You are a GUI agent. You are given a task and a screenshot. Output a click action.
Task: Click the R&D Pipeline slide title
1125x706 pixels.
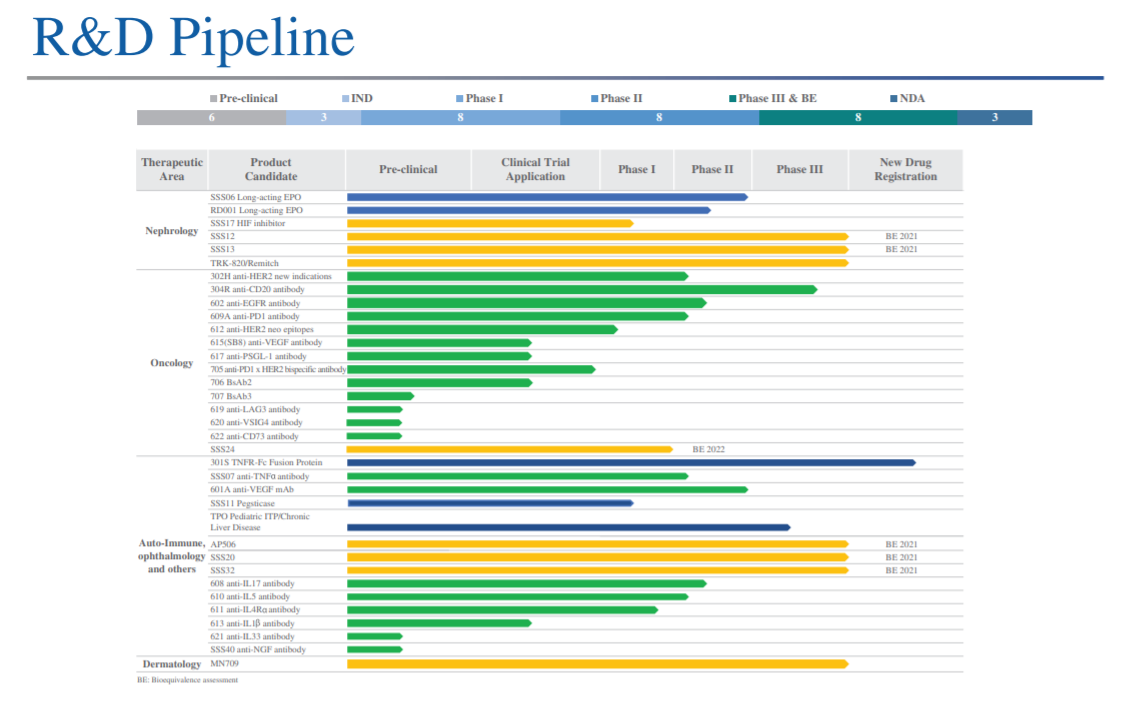(x=193, y=37)
